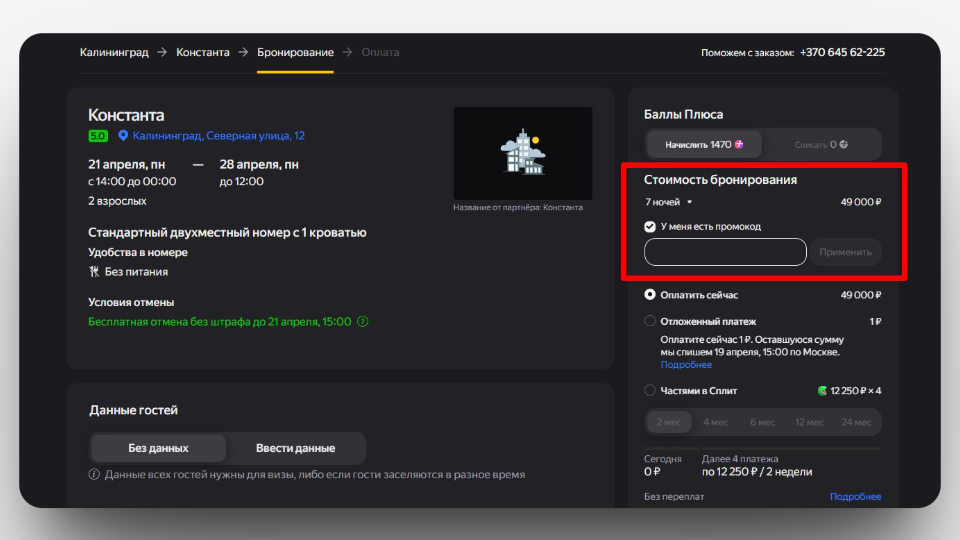Uncheck 'У меня есть промокод' checkbox
The width and height of the screenshot is (960, 540).
pos(650,227)
